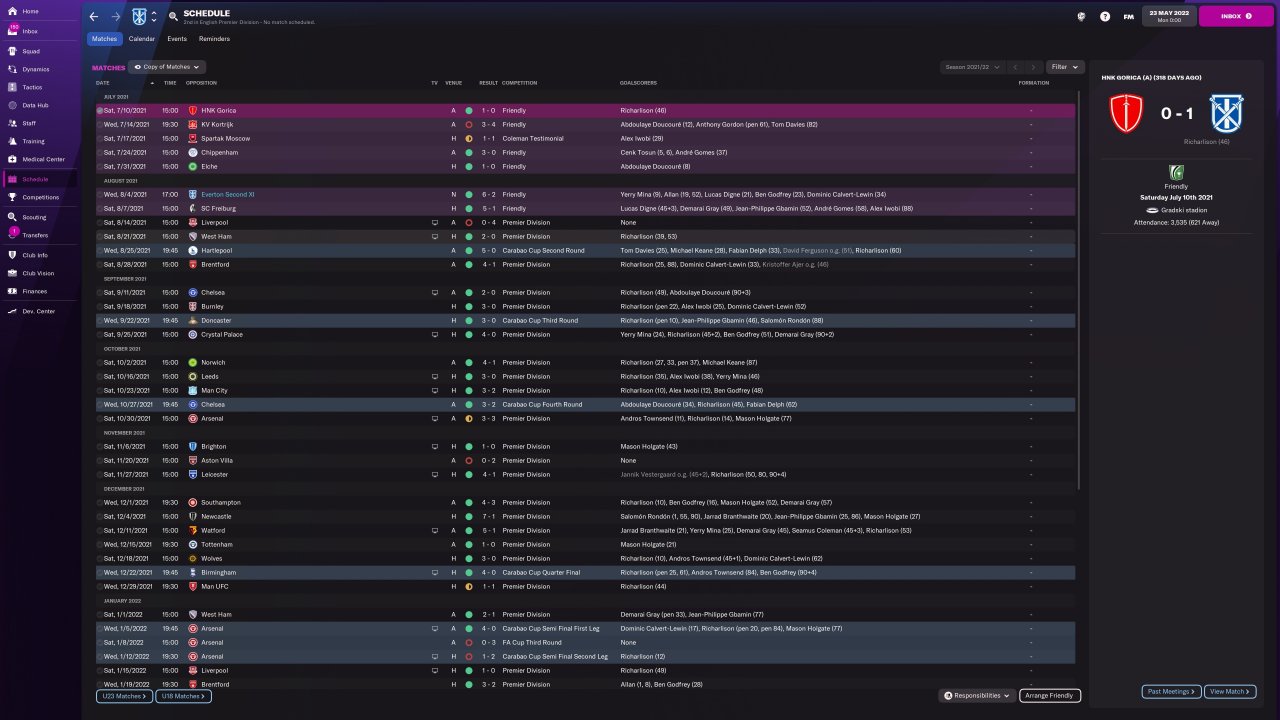
Task: Click the TV icon on the 8/21 West Ham row
Action: [435, 236]
